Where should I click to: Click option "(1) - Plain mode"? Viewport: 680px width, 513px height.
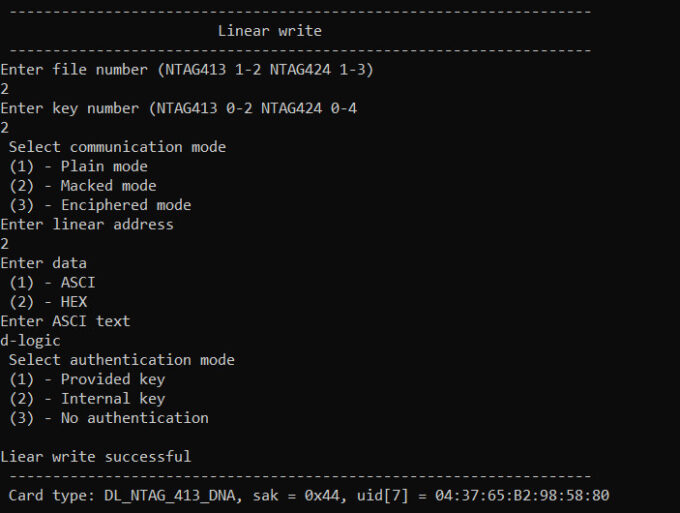point(78,167)
